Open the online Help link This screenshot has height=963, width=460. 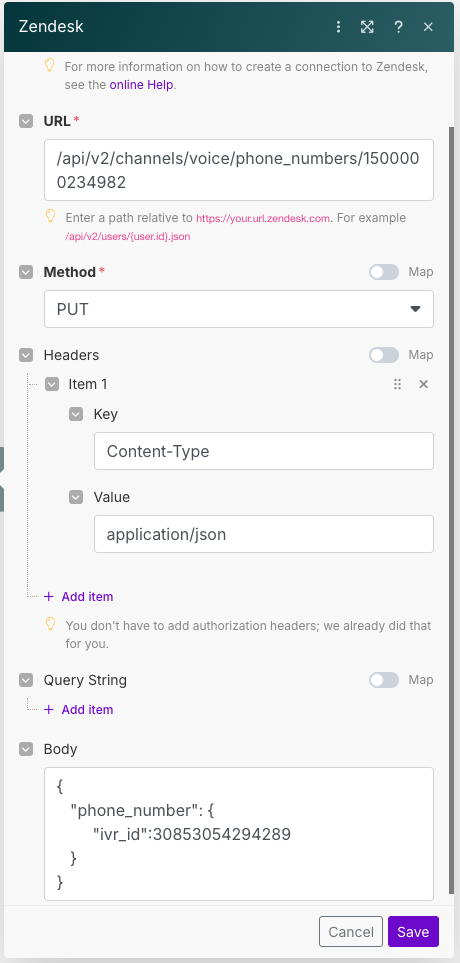(142, 85)
